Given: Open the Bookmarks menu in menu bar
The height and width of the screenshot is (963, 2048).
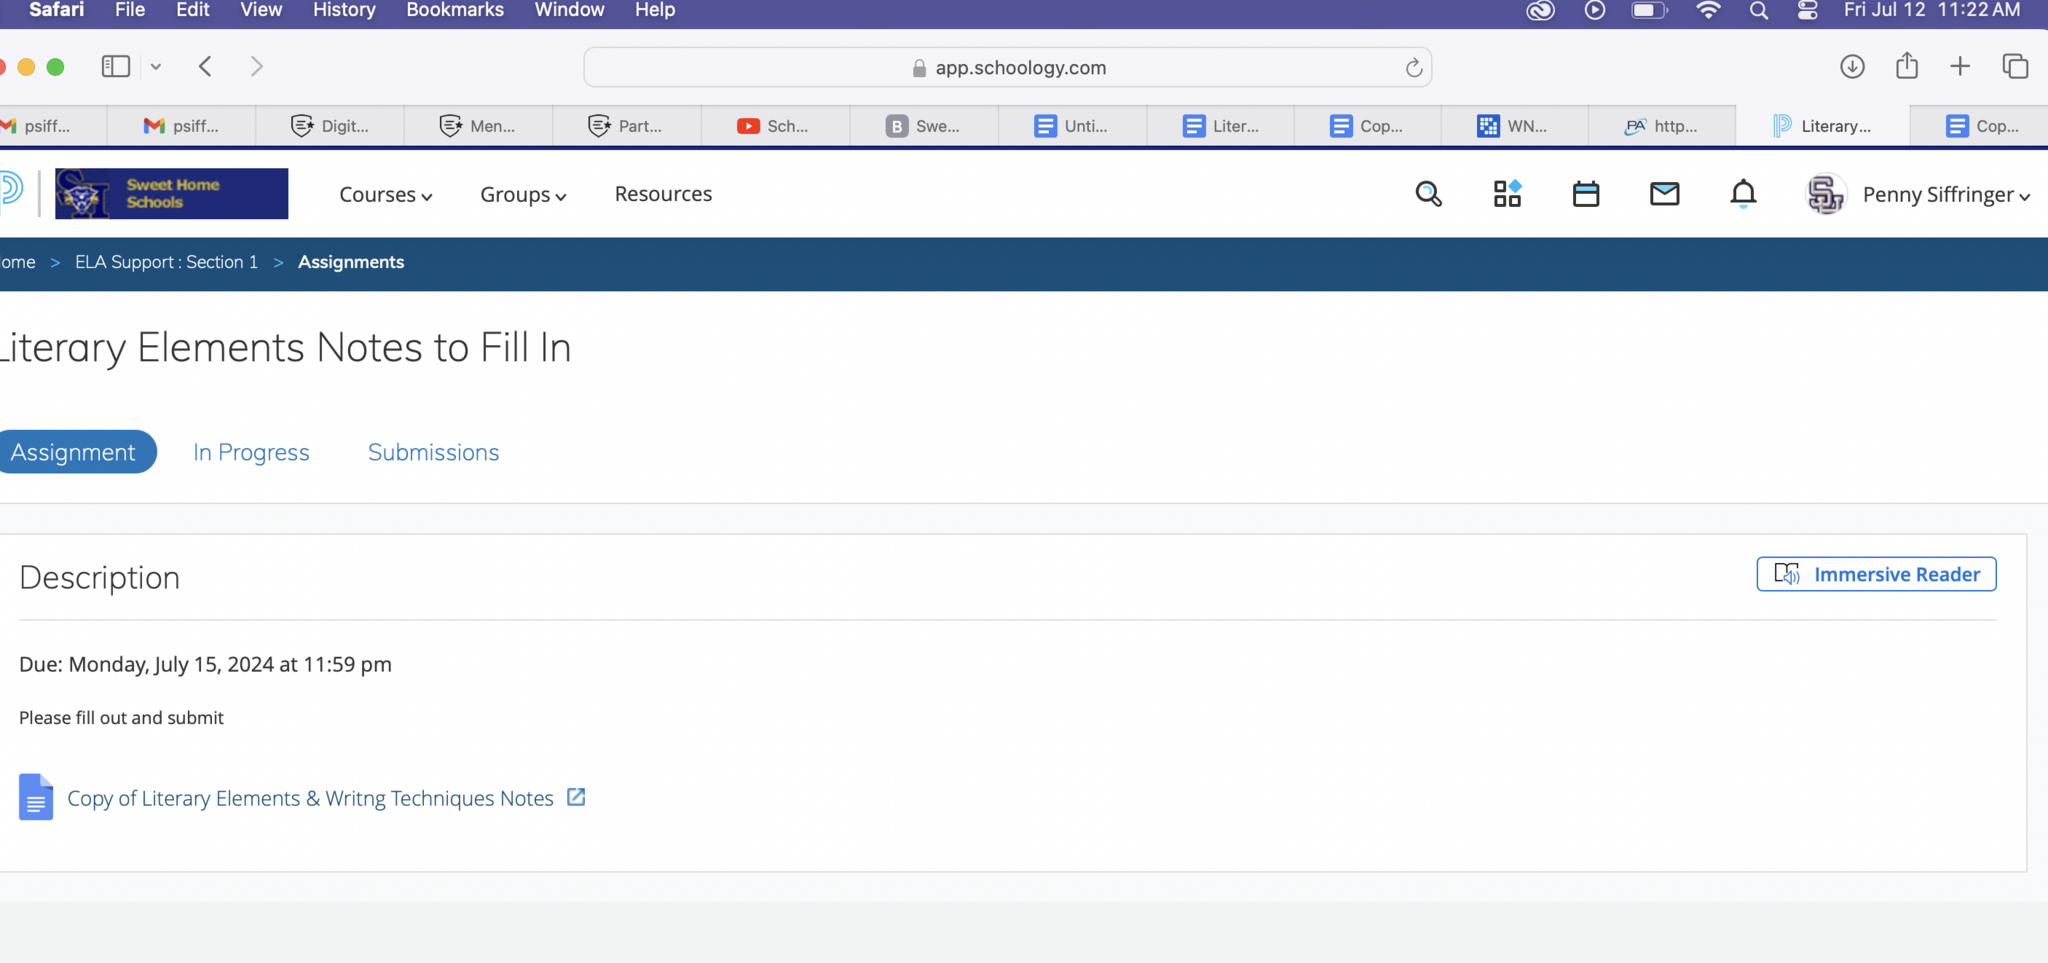Looking at the screenshot, I should 454,10.
